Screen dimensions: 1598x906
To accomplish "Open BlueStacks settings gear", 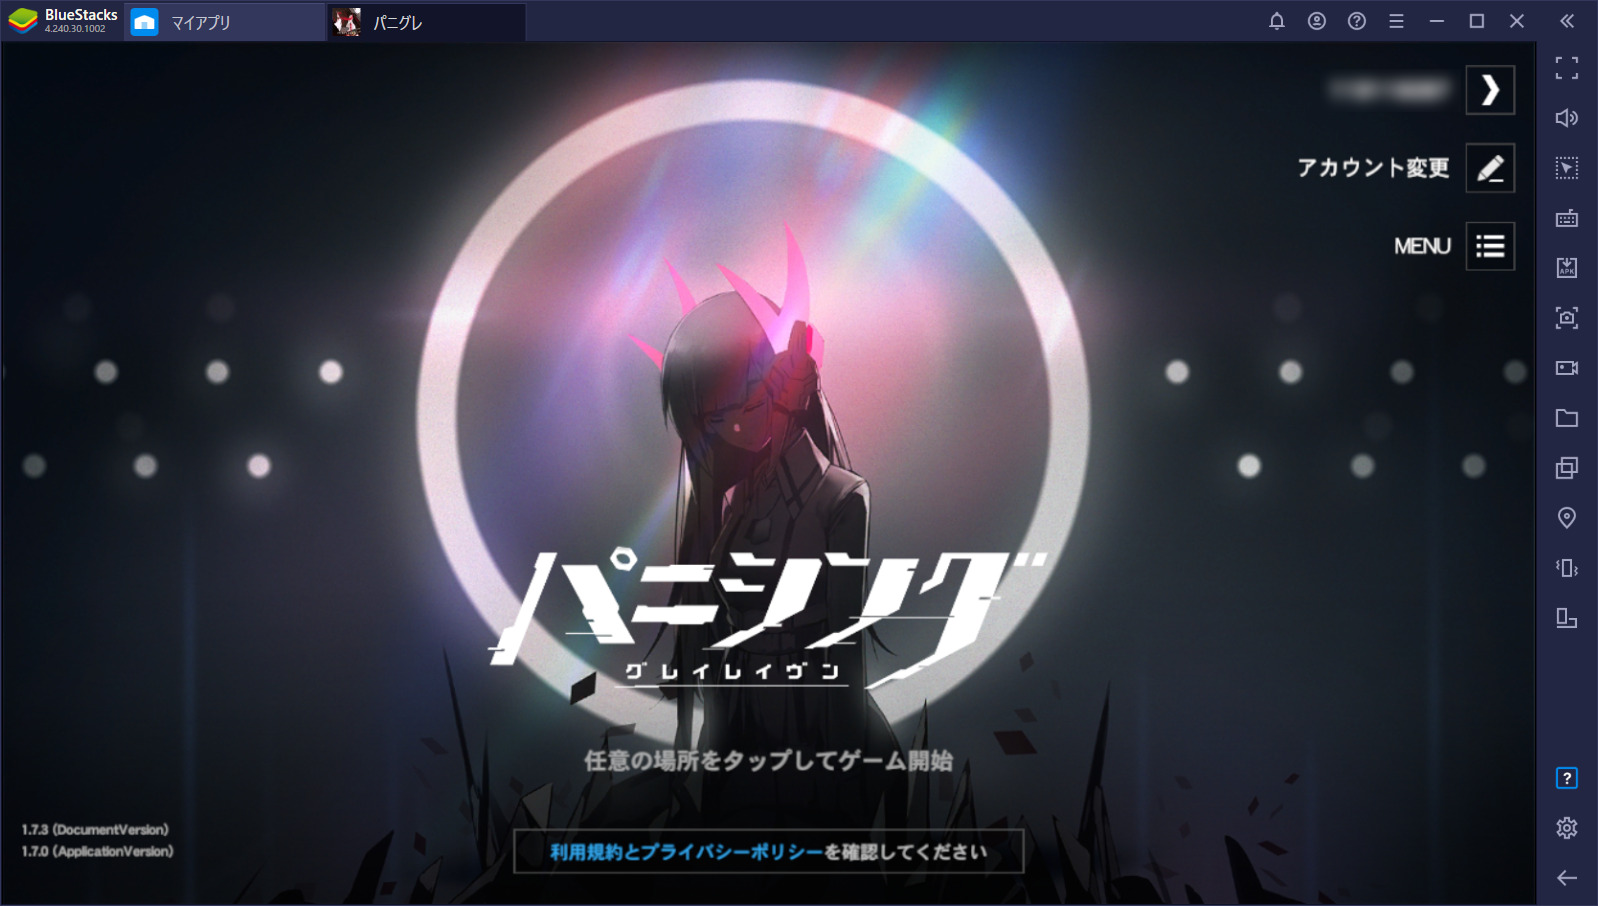I will 1567,828.
